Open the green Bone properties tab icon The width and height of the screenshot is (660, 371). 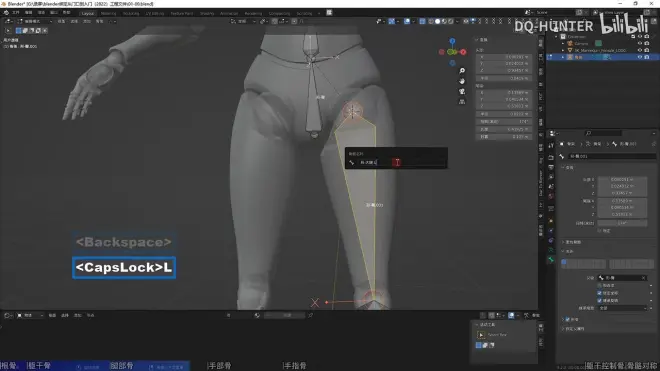551,260
